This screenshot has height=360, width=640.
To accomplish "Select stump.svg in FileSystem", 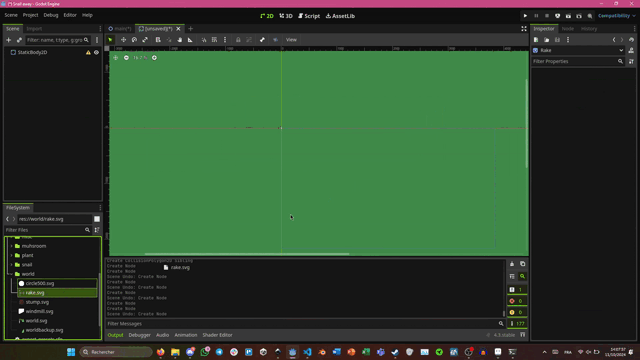I will (x=37, y=302).
